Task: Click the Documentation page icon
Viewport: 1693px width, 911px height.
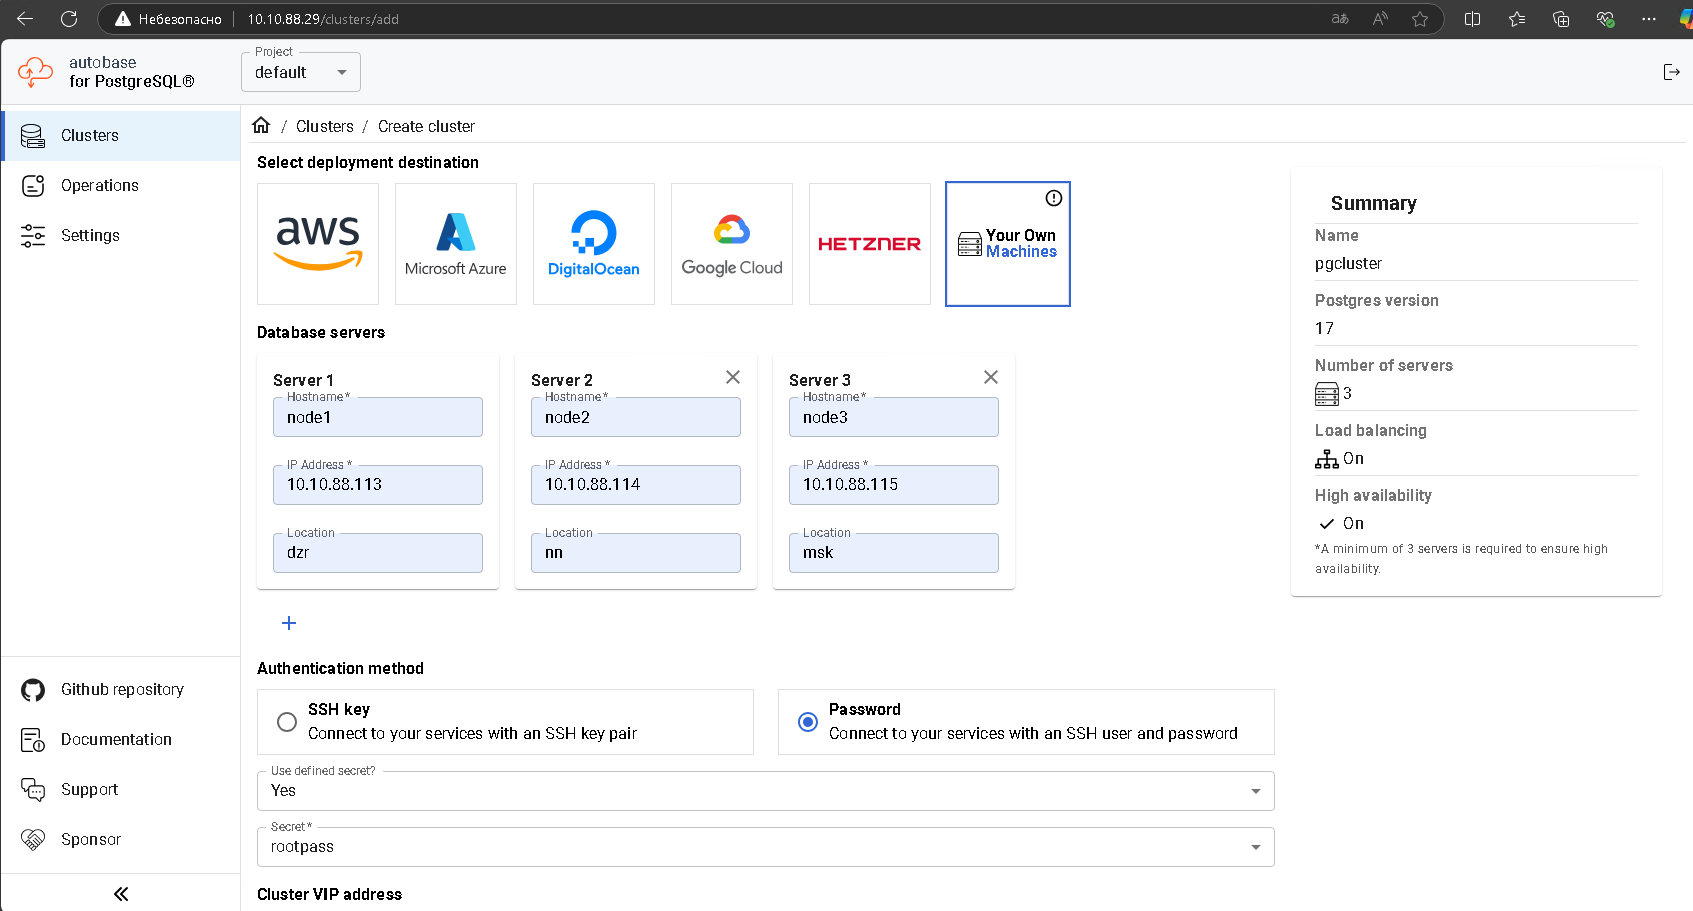Action: tap(33, 740)
